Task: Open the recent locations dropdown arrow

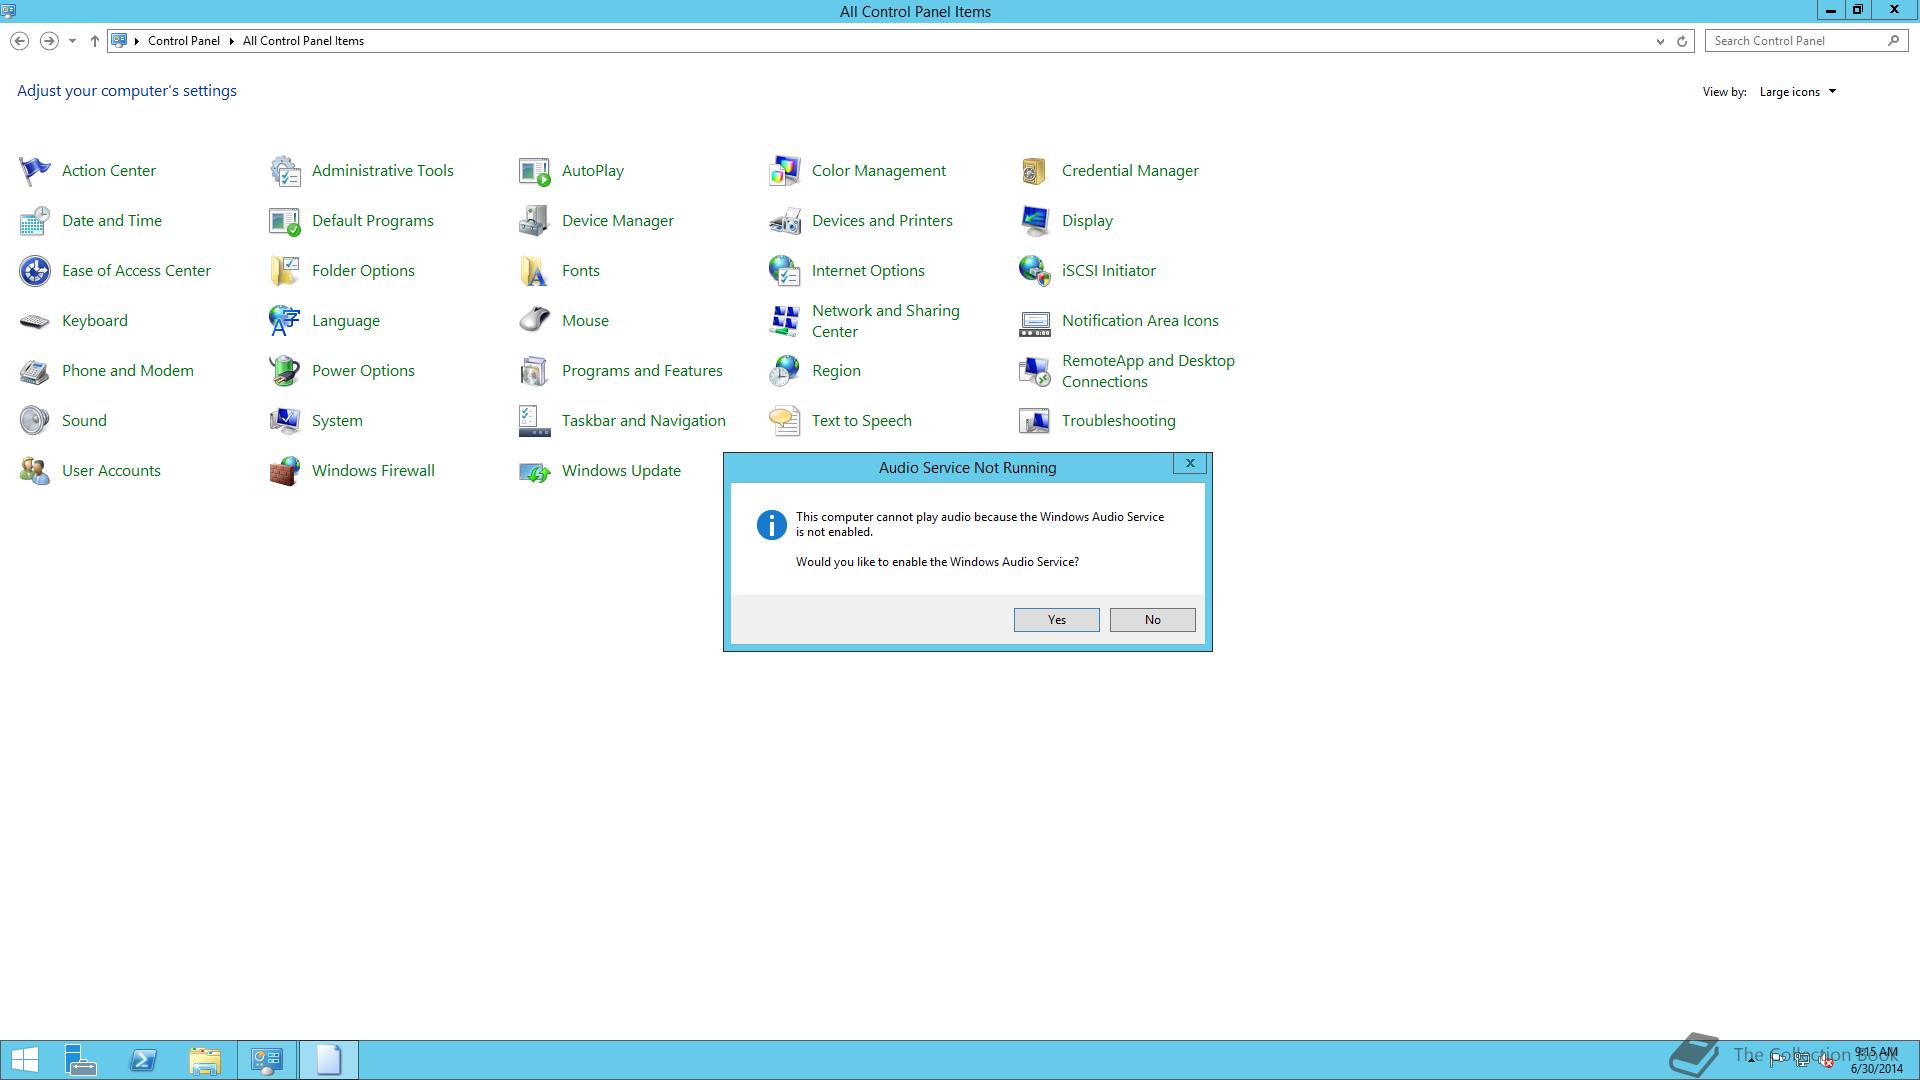Action: 72,41
